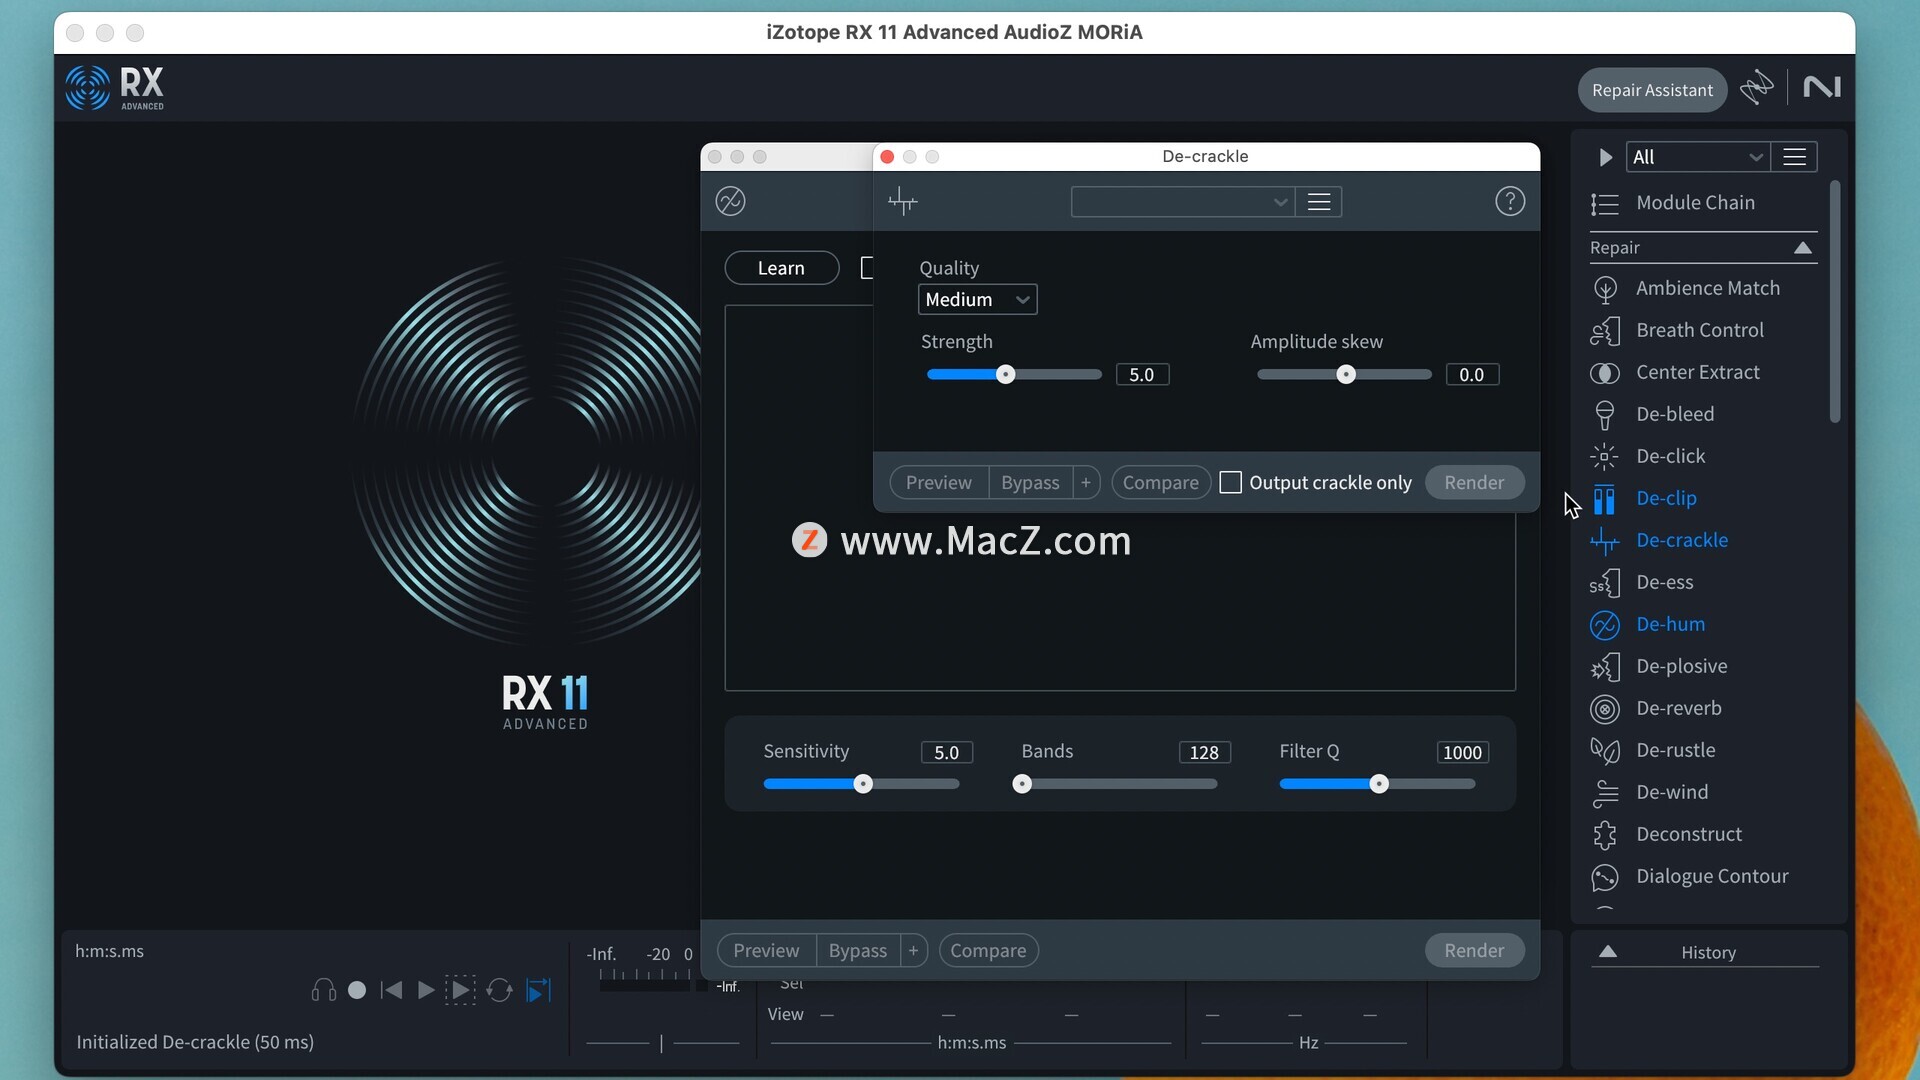The height and width of the screenshot is (1080, 1920).
Task: Click the Amplitude skew value field 0.0
Action: point(1472,375)
